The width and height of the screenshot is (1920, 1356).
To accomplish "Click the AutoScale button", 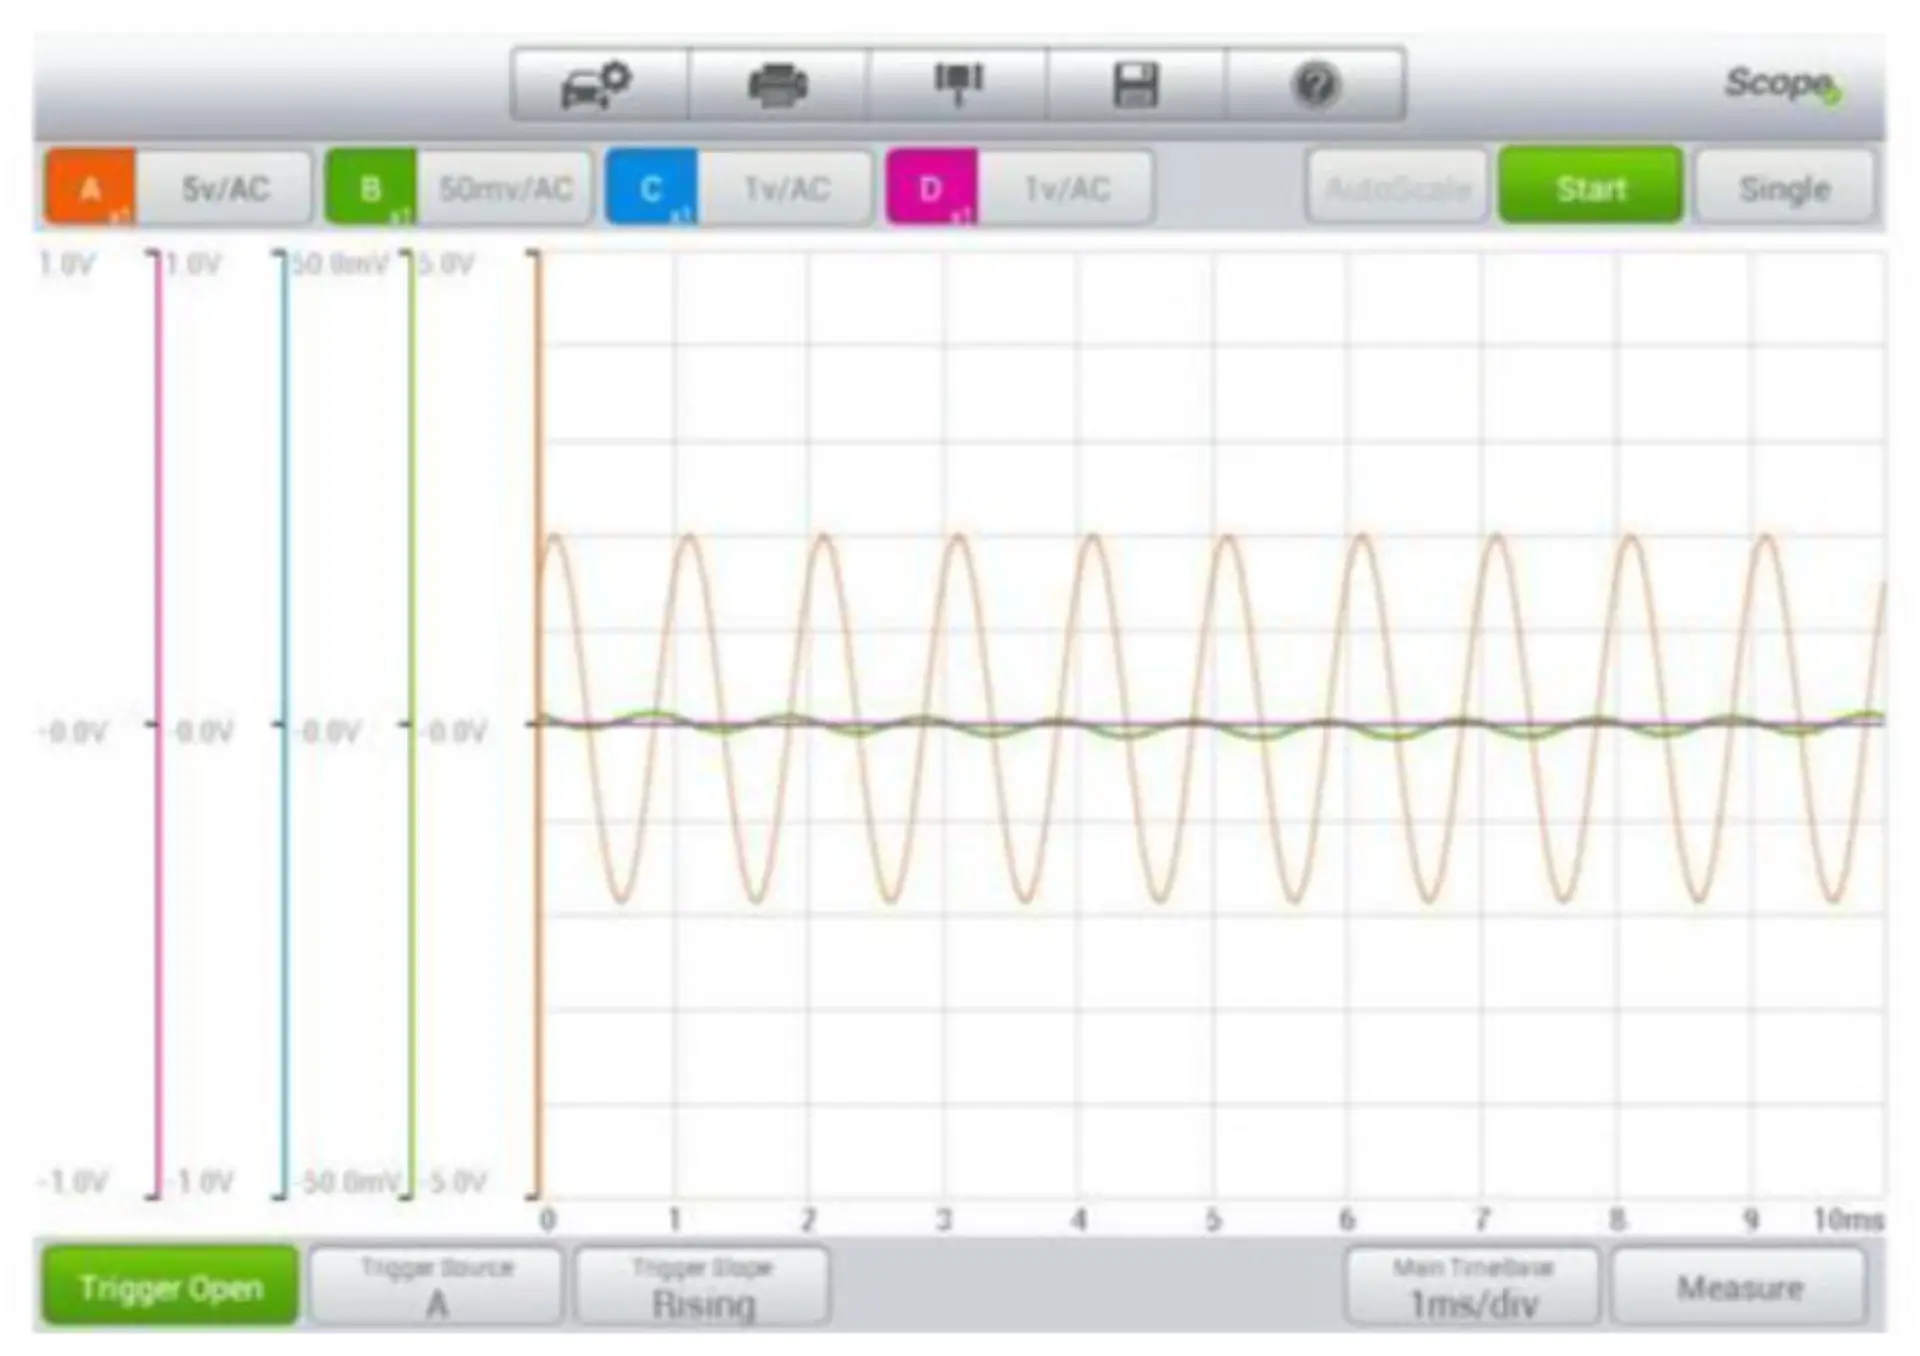I will [1397, 188].
